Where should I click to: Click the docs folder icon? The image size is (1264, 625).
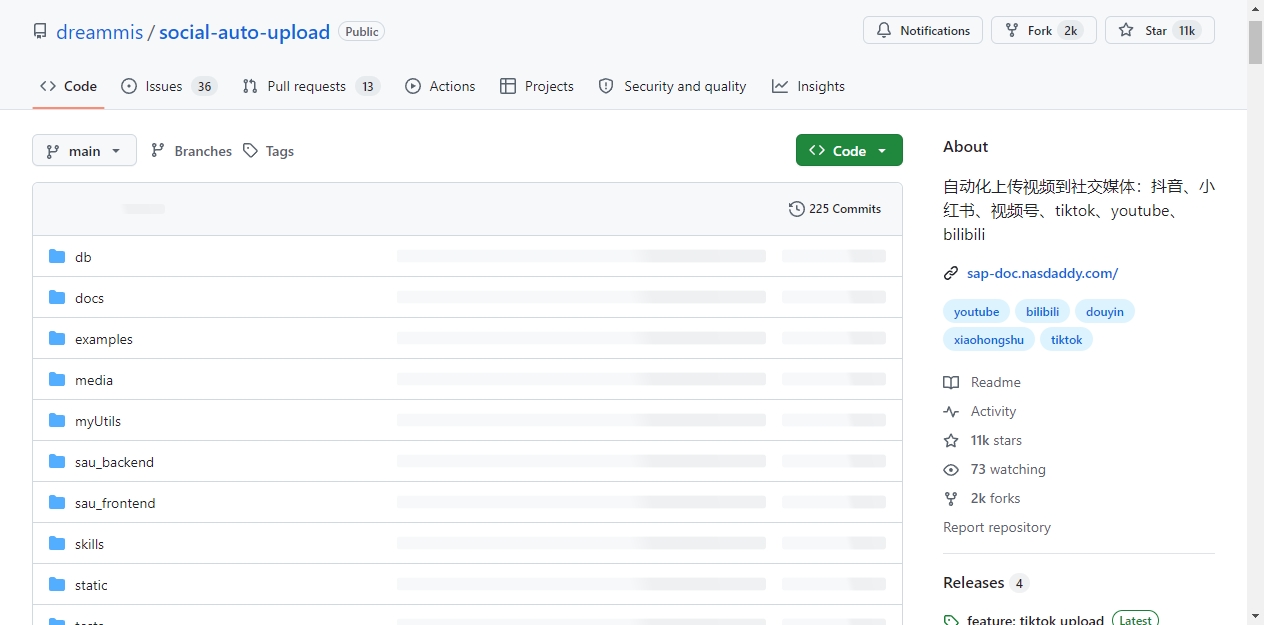click(57, 298)
